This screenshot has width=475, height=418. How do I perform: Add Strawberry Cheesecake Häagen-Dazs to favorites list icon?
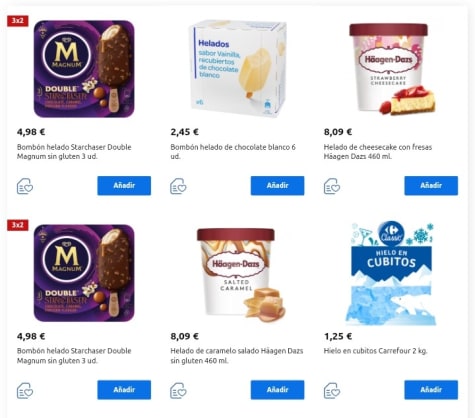click(x=332, y=186)
